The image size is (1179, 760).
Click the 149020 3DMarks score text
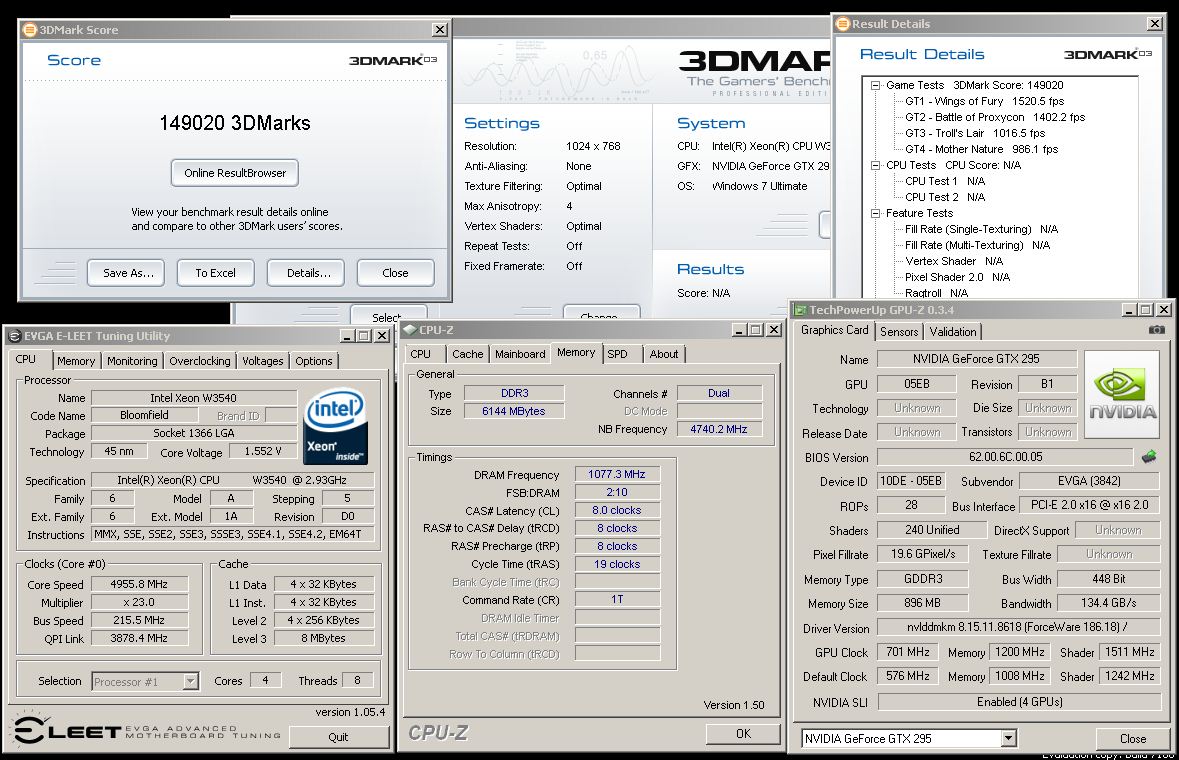(x=235, y=123)
